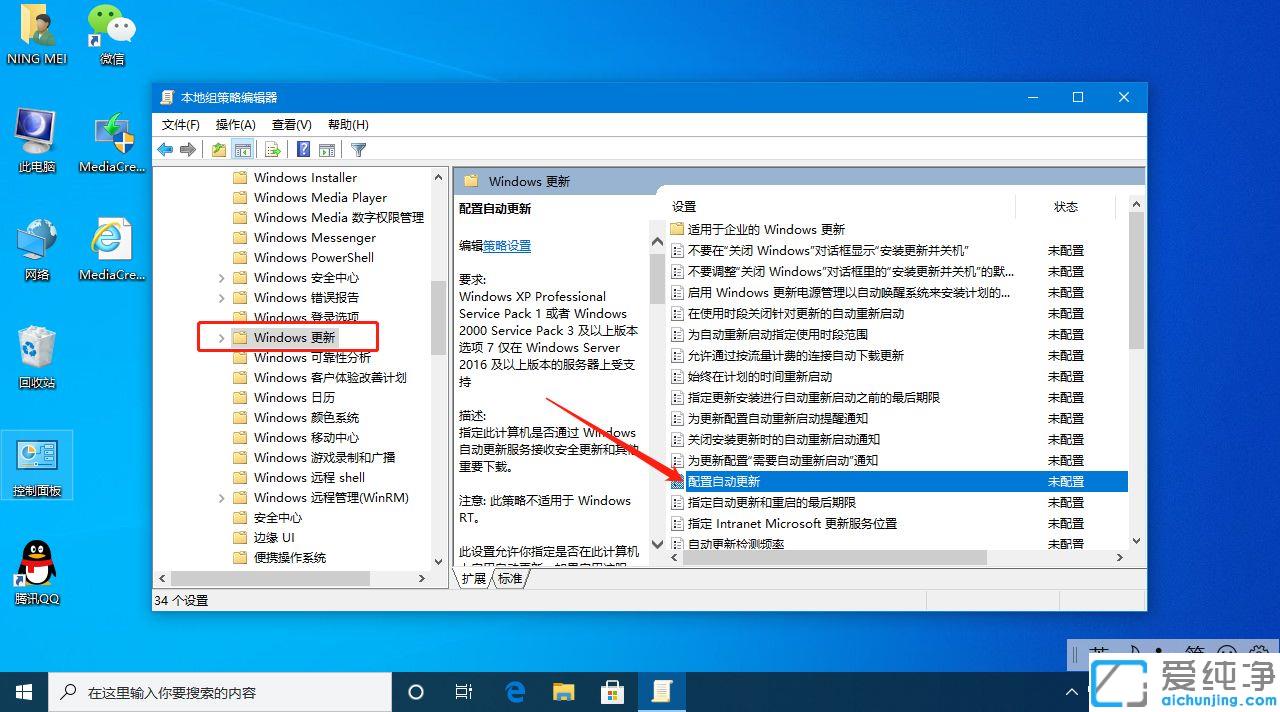Toggle the action pane toolbar icon
1280x712 pixels.
tap(327, 149)
